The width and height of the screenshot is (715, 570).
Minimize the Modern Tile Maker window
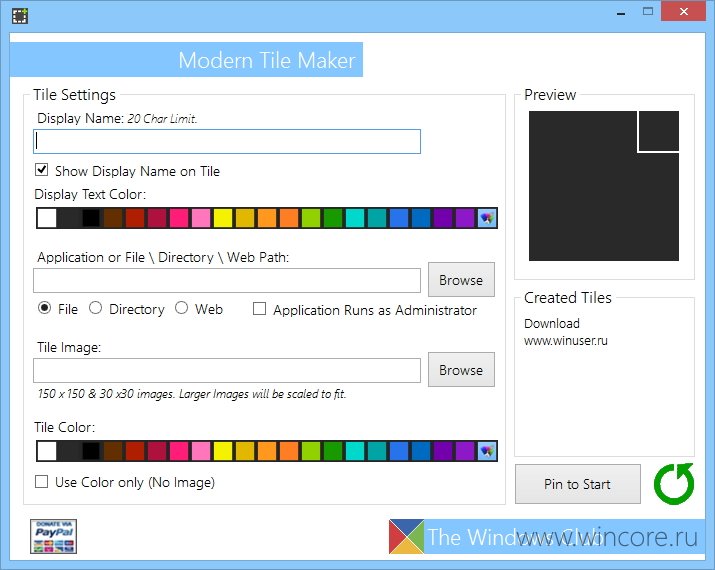621,12
